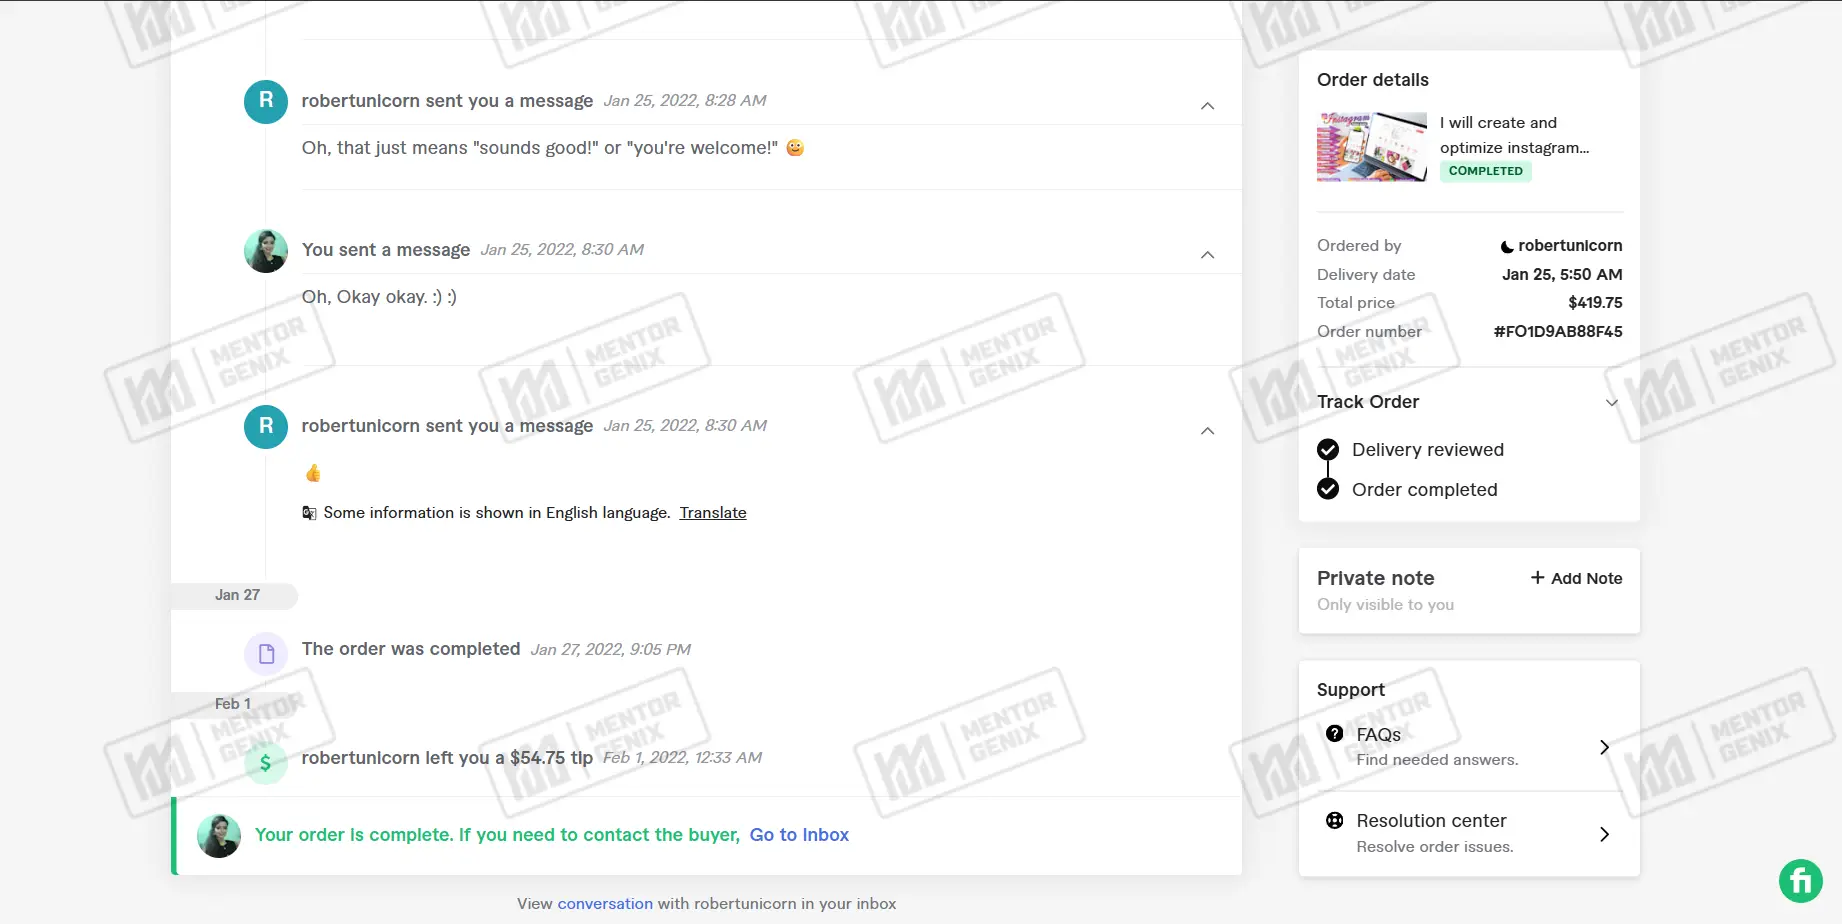Screen dimensions: 1842x924
Task: Click the Resolution center lifebuoy icon
Action: [1334, 821]
